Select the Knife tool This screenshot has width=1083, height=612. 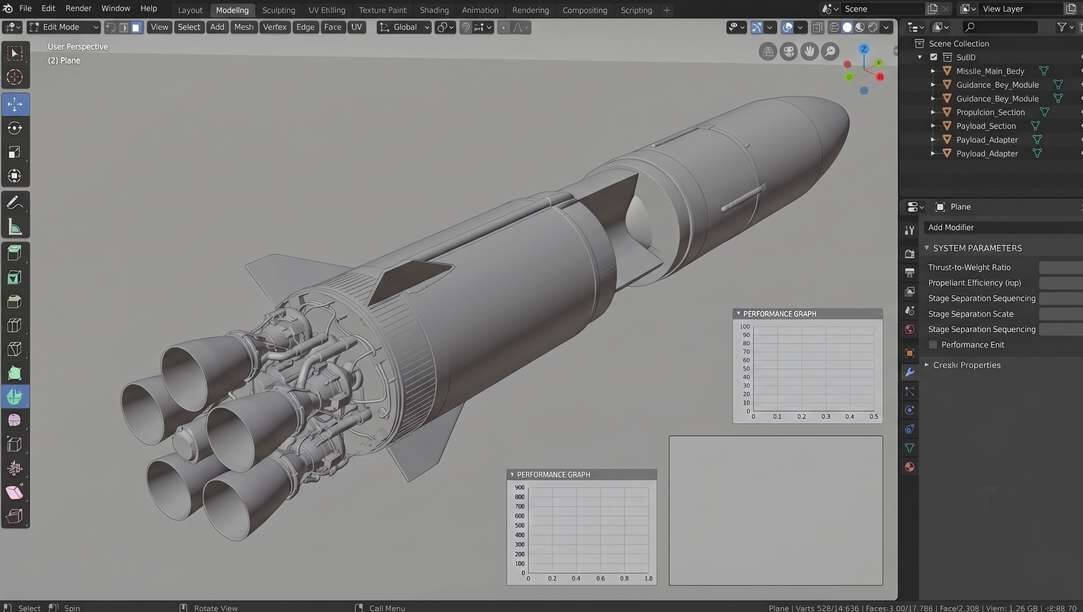(x=15, y=349)
